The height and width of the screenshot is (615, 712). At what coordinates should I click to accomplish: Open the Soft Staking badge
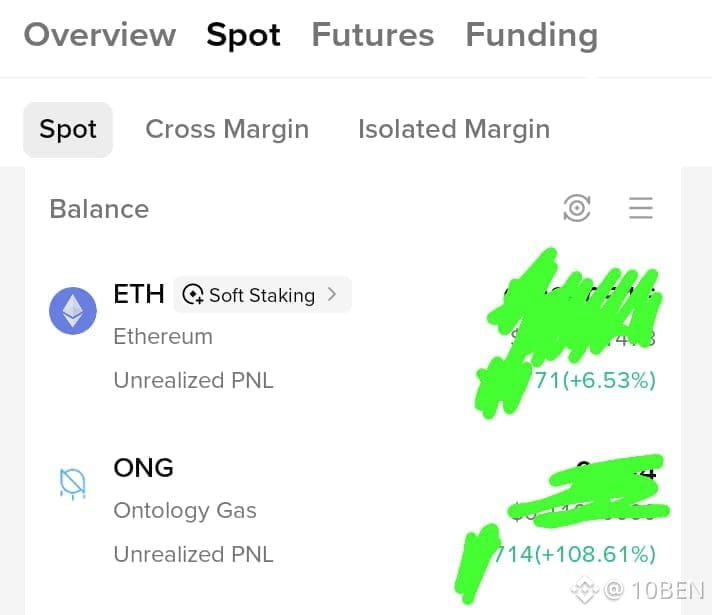tap(262, 294)
